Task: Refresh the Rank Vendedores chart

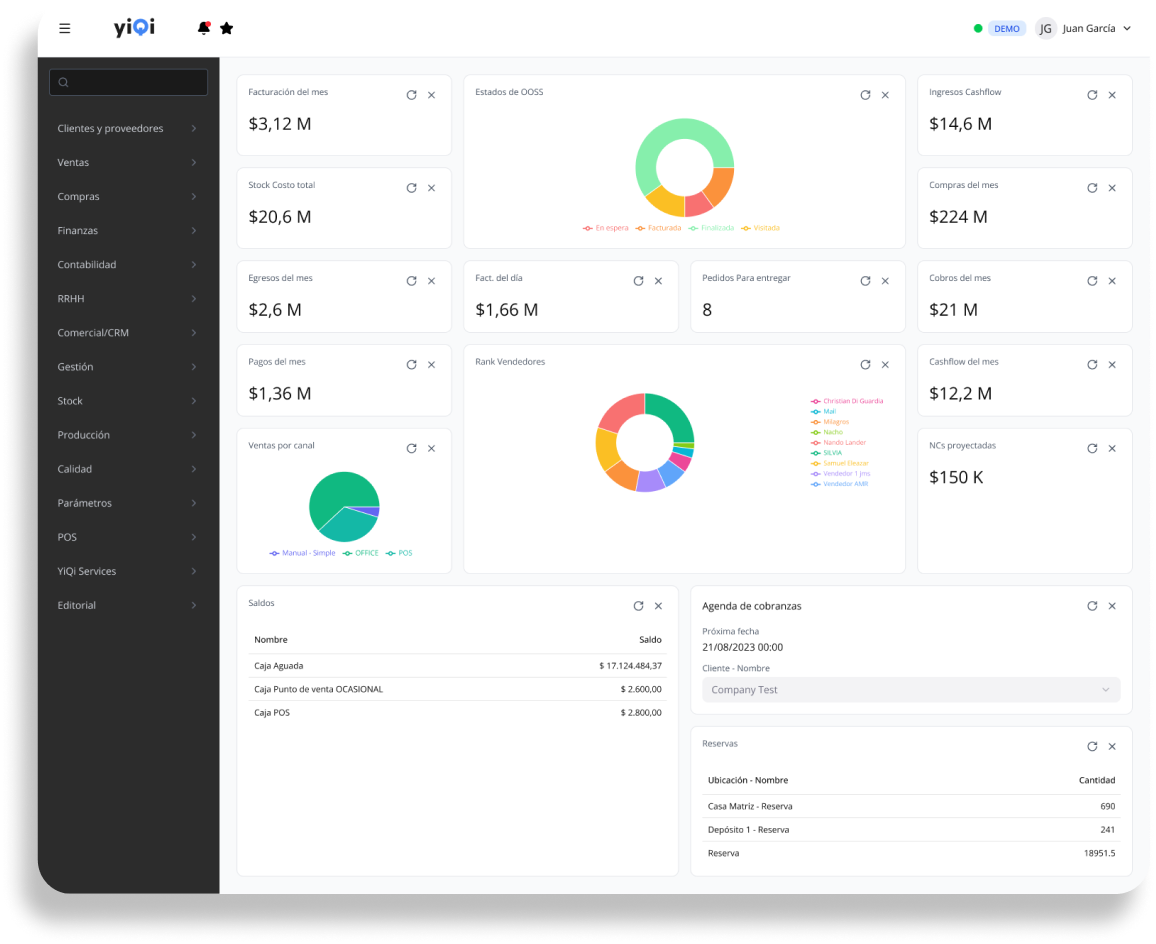Action: (x=865, y=365)
